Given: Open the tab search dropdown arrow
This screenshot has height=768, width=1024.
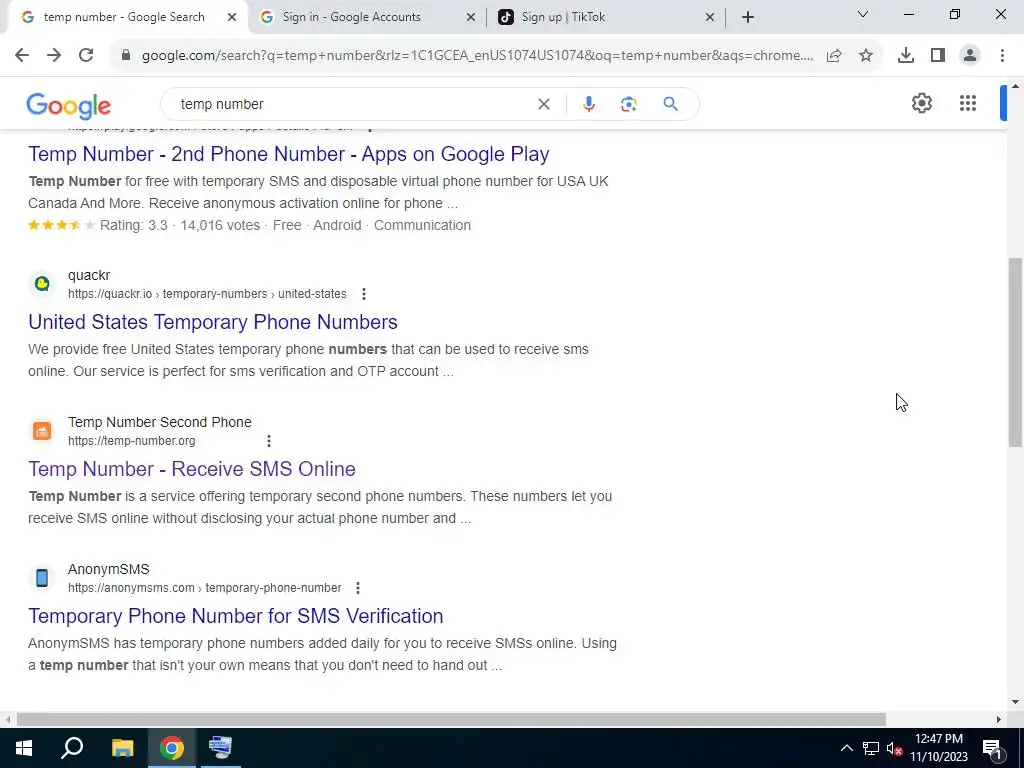Looking at the screenshot, I should 863,14.
